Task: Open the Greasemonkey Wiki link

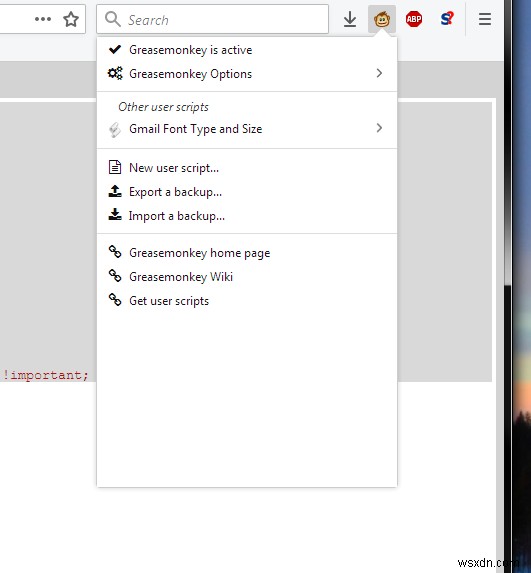Action: (247, 277)
